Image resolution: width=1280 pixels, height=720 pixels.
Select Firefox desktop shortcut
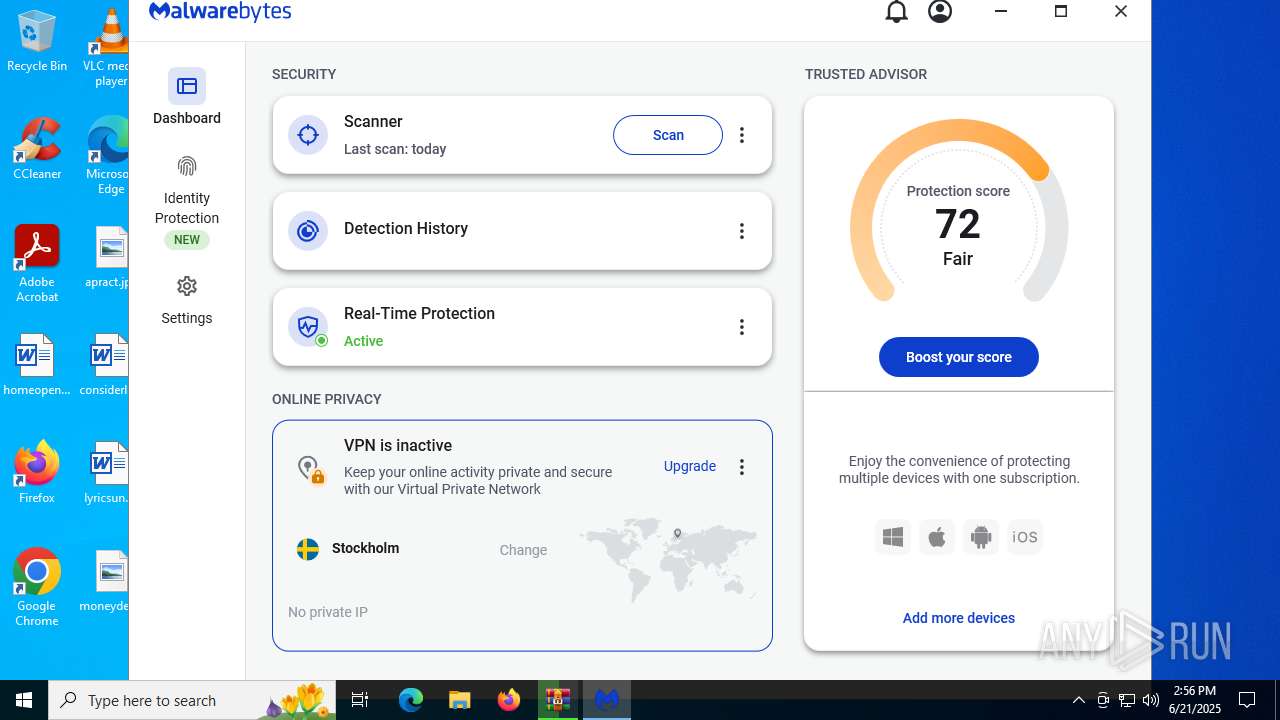37,472
